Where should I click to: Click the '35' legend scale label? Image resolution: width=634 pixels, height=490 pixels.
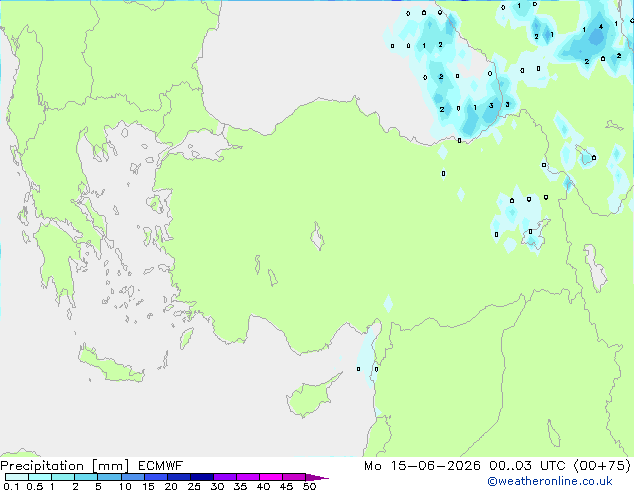(x=240, y=486)
